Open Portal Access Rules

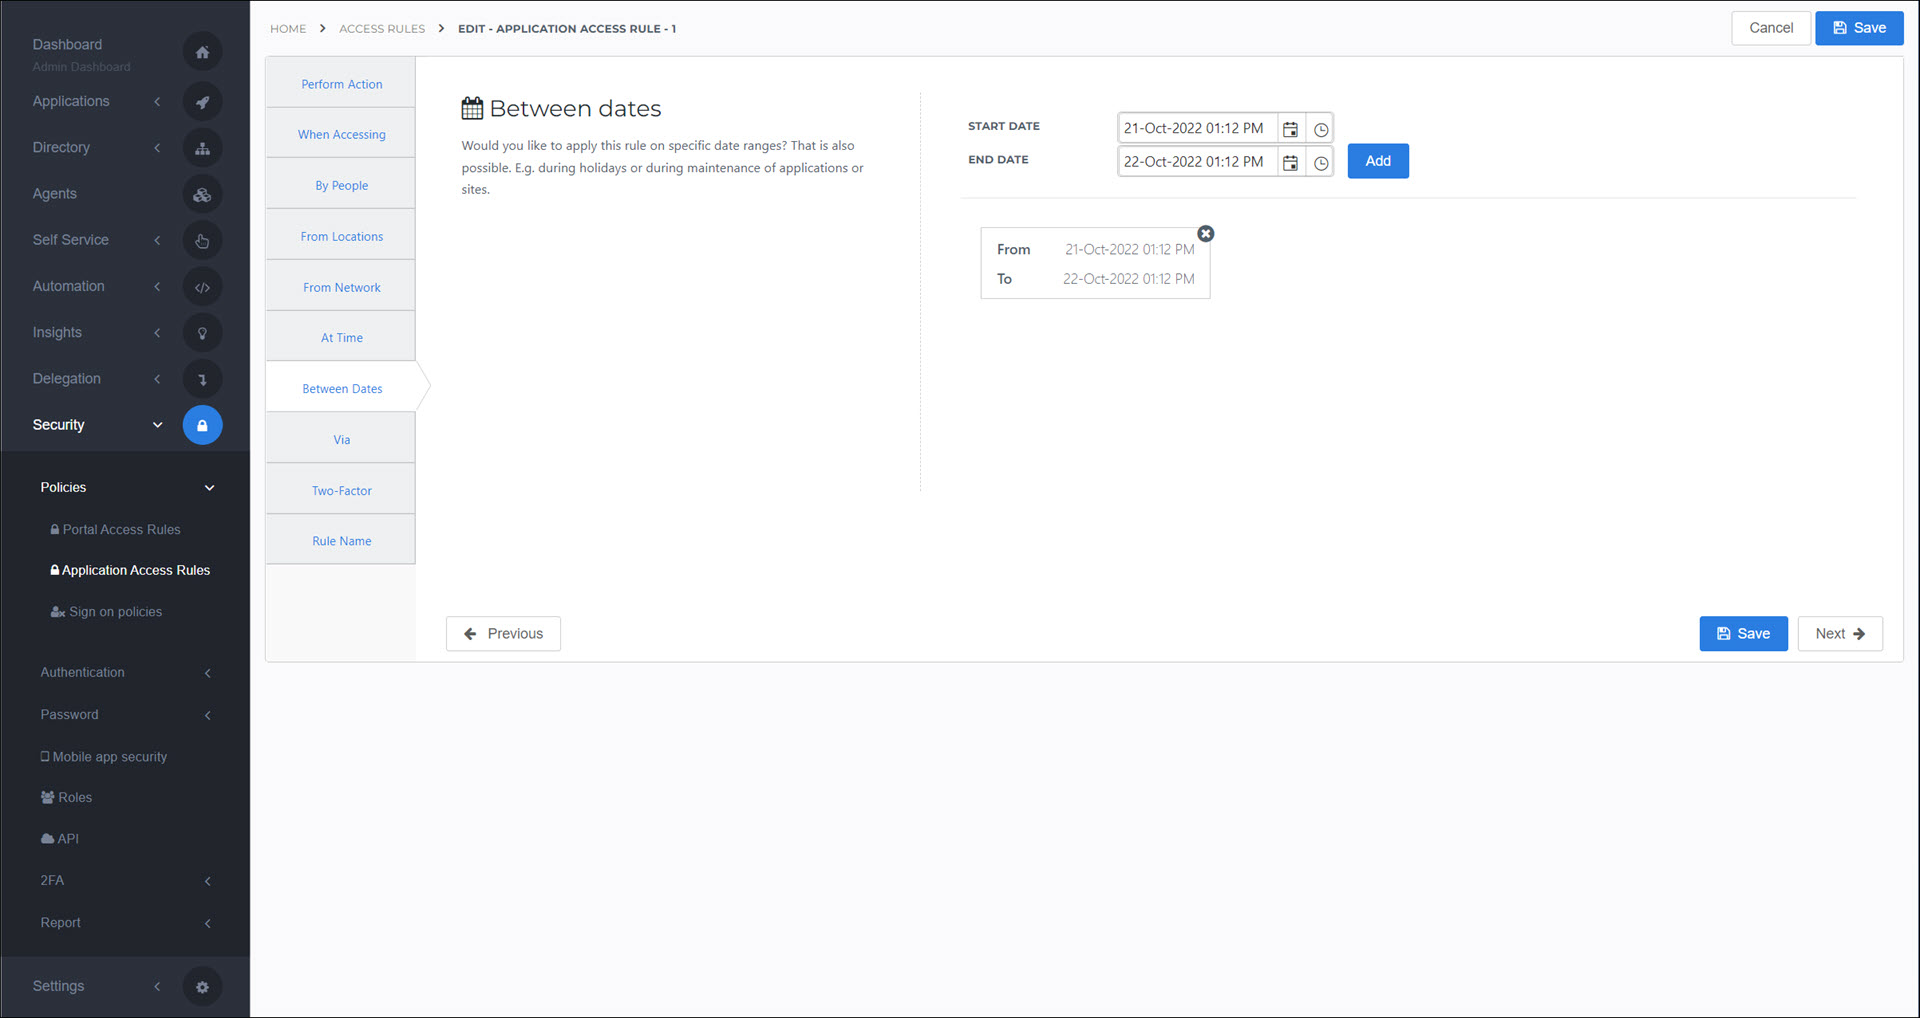(116, 530)
